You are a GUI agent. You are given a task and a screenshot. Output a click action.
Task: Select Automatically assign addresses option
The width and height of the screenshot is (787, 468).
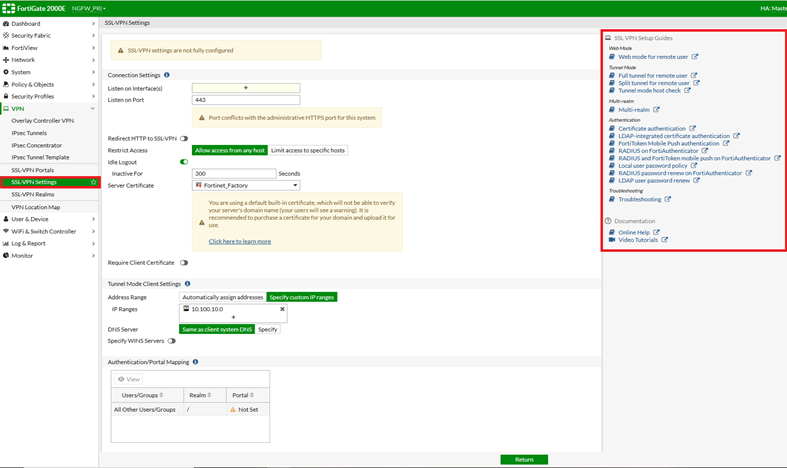[x=223, y=297]
